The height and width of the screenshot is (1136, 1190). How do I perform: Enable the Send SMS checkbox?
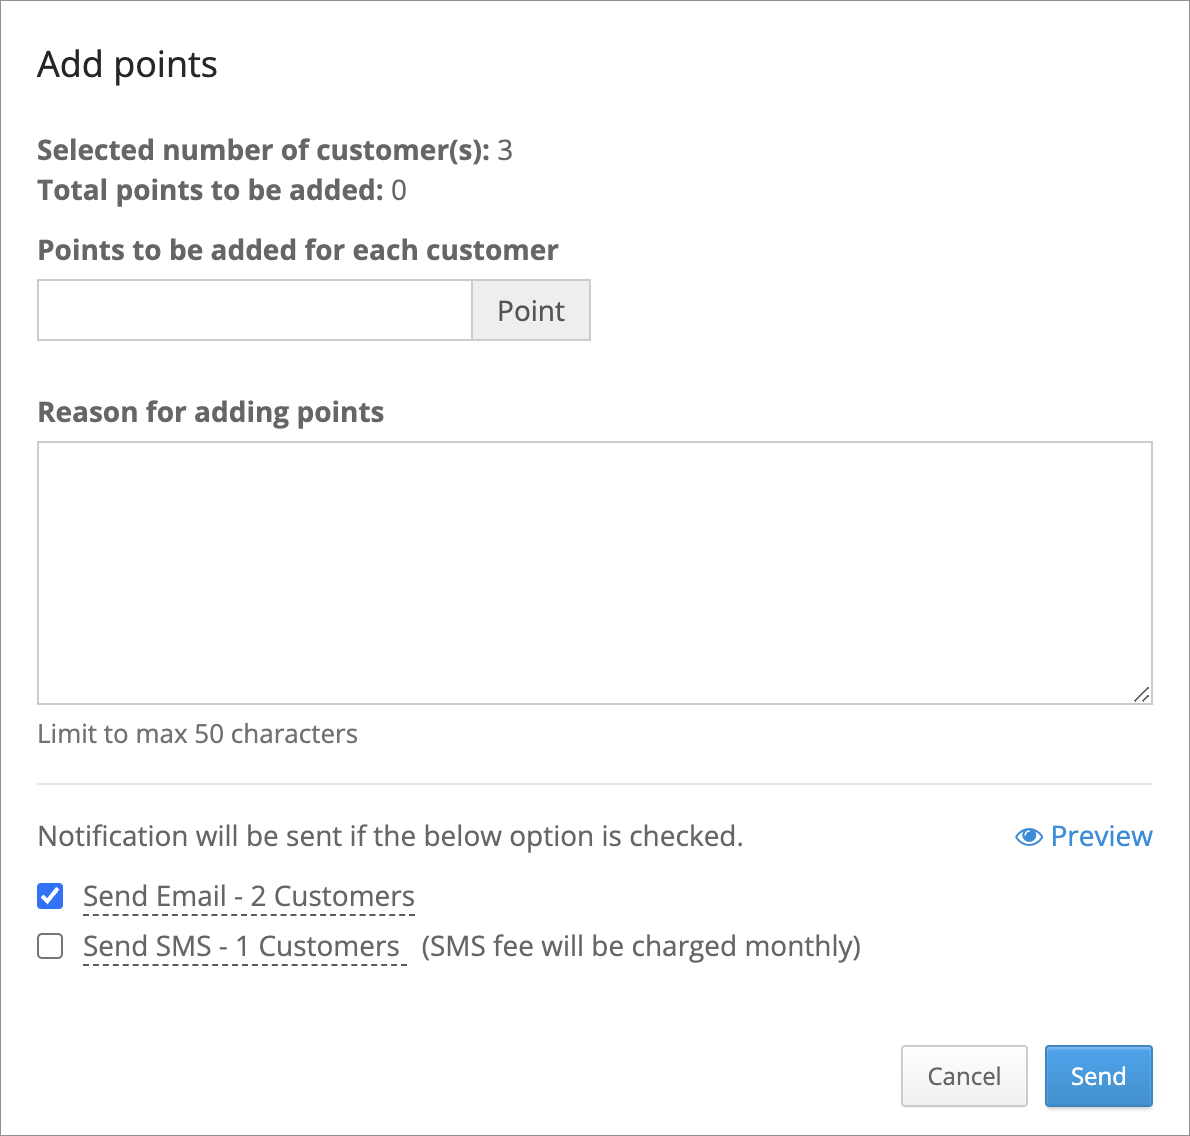[x=50, y=946]
